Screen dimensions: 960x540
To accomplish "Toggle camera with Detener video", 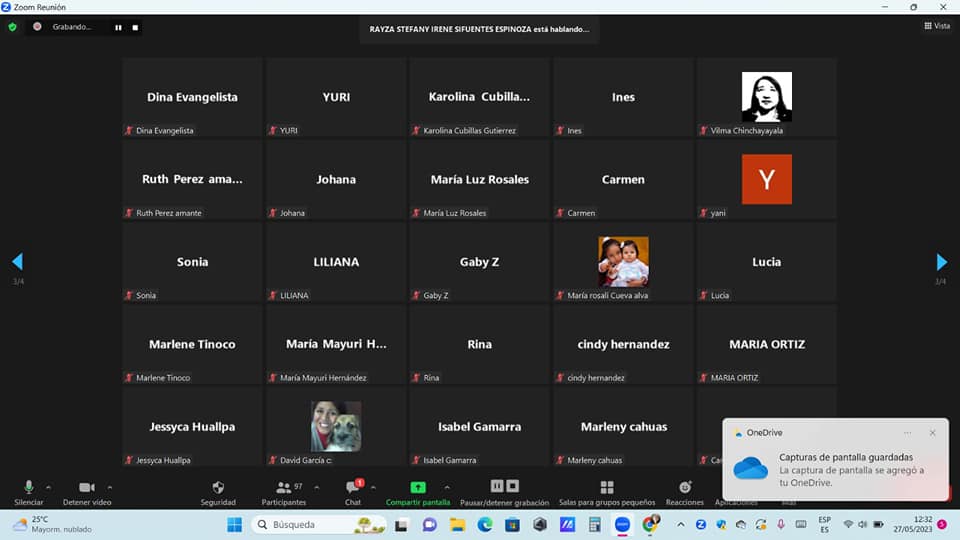I will click(86, 489).
